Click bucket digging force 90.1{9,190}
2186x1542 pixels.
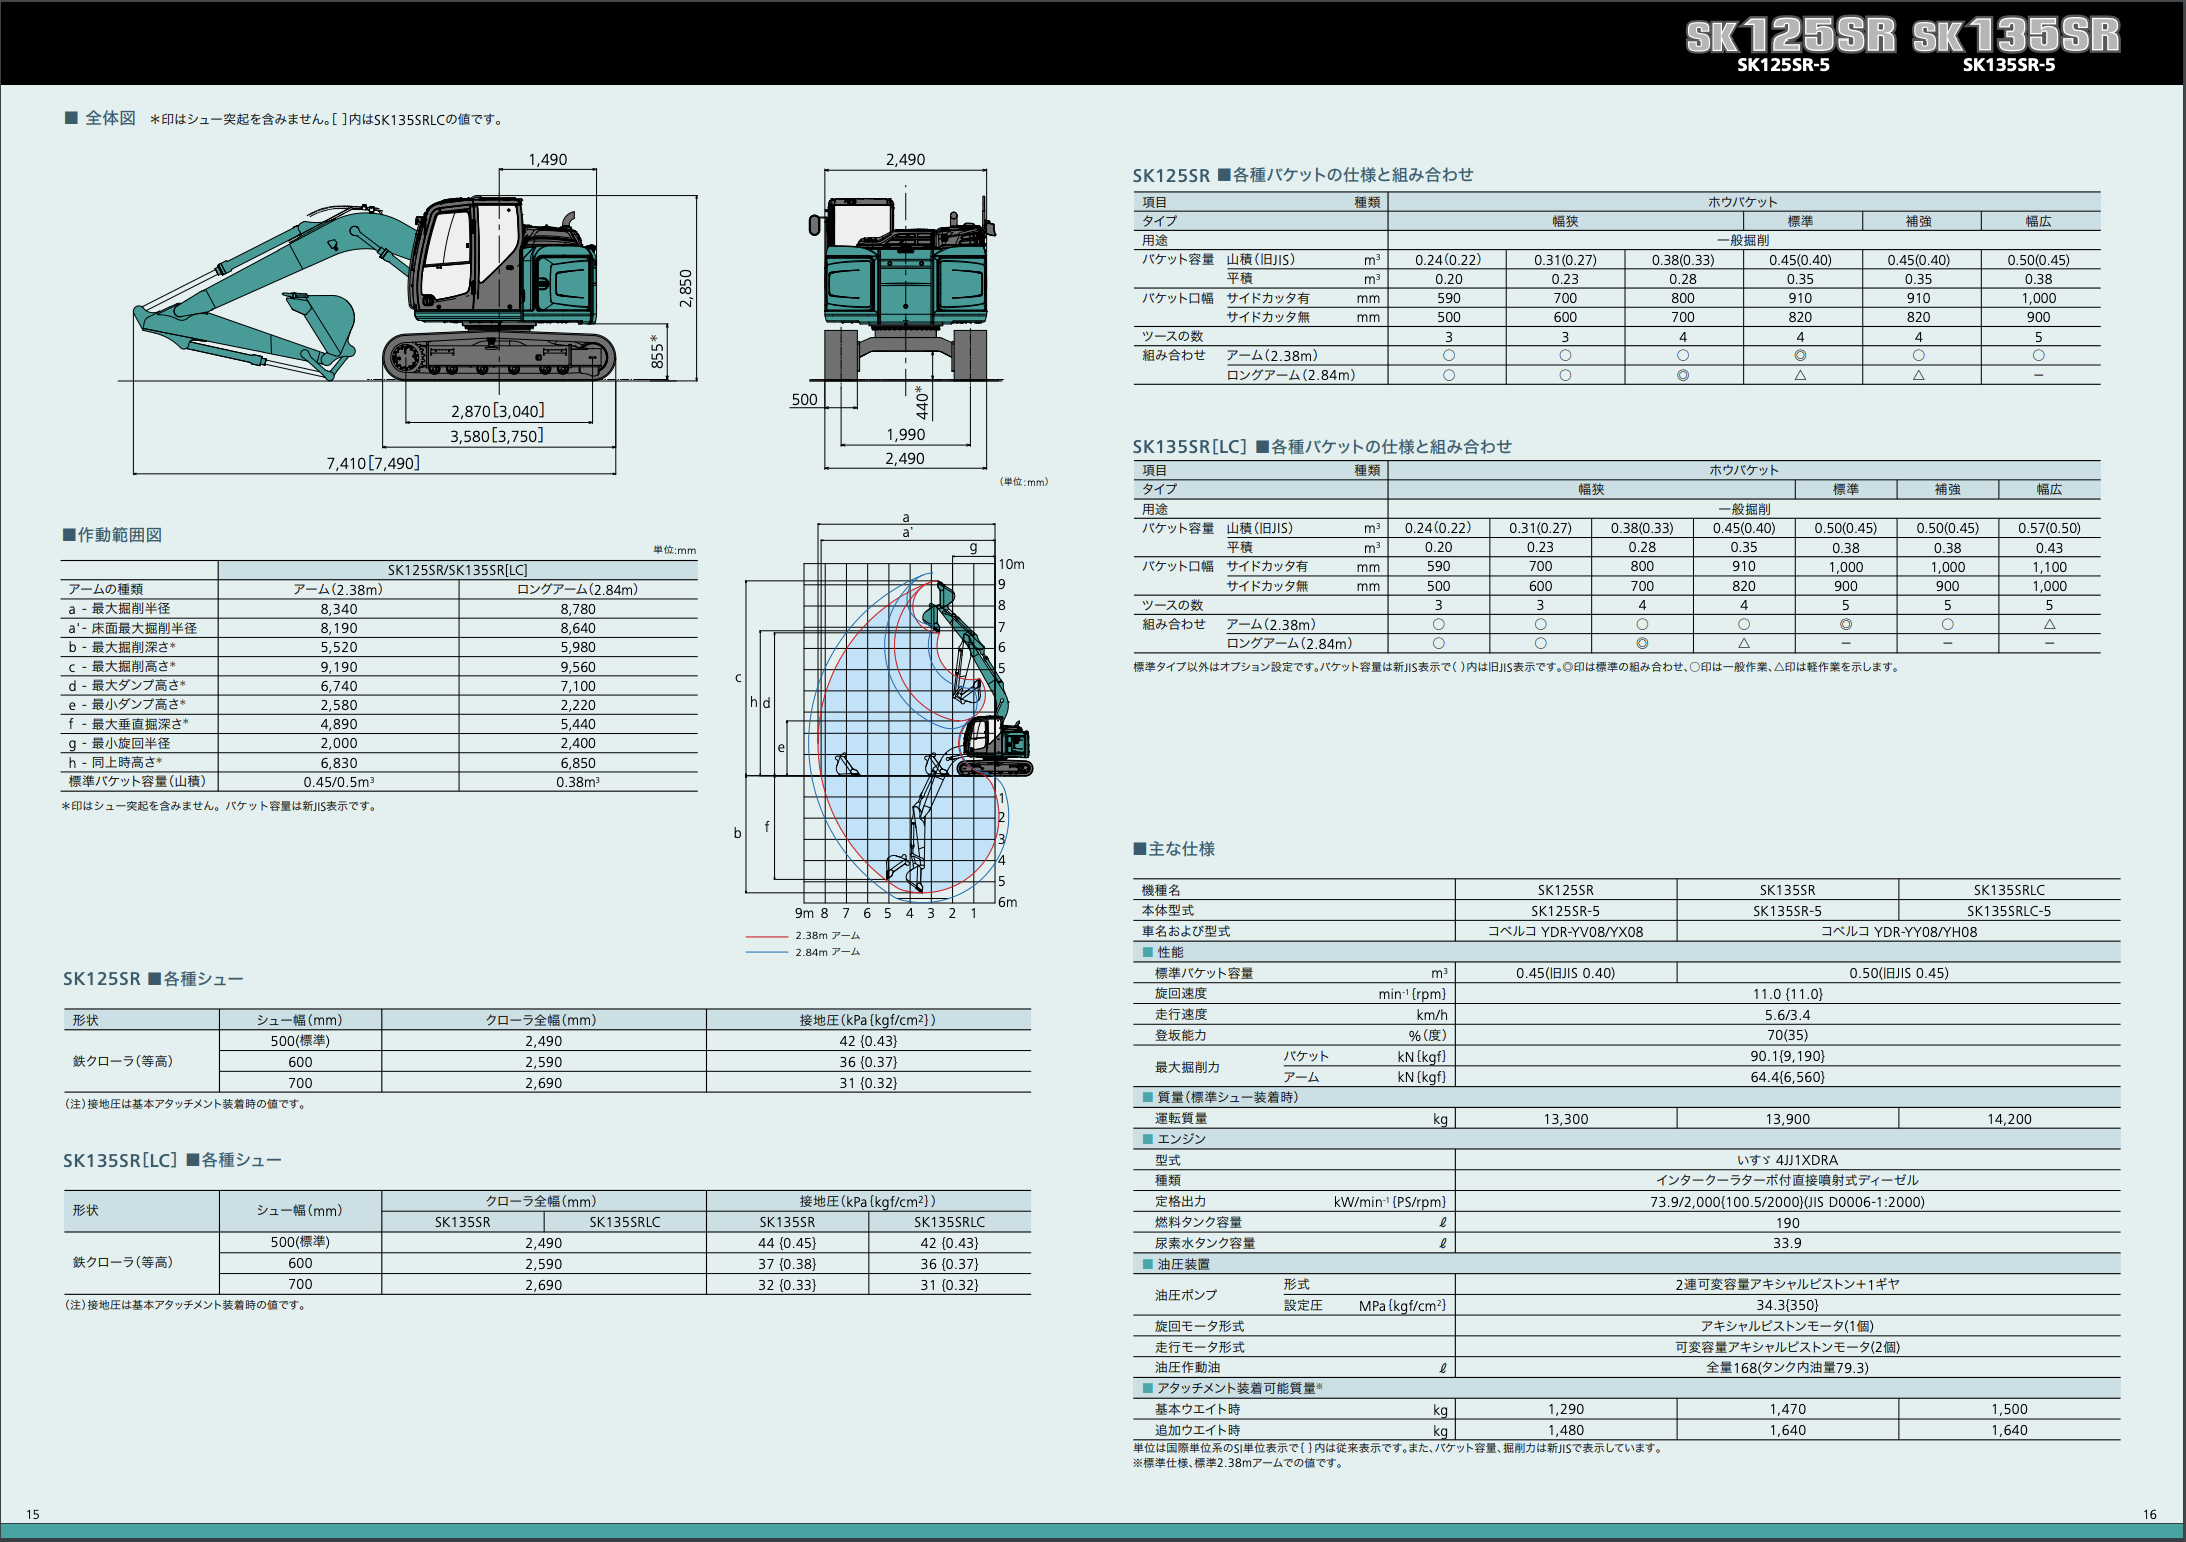pyautogui.click(x=1787, y=1056)
